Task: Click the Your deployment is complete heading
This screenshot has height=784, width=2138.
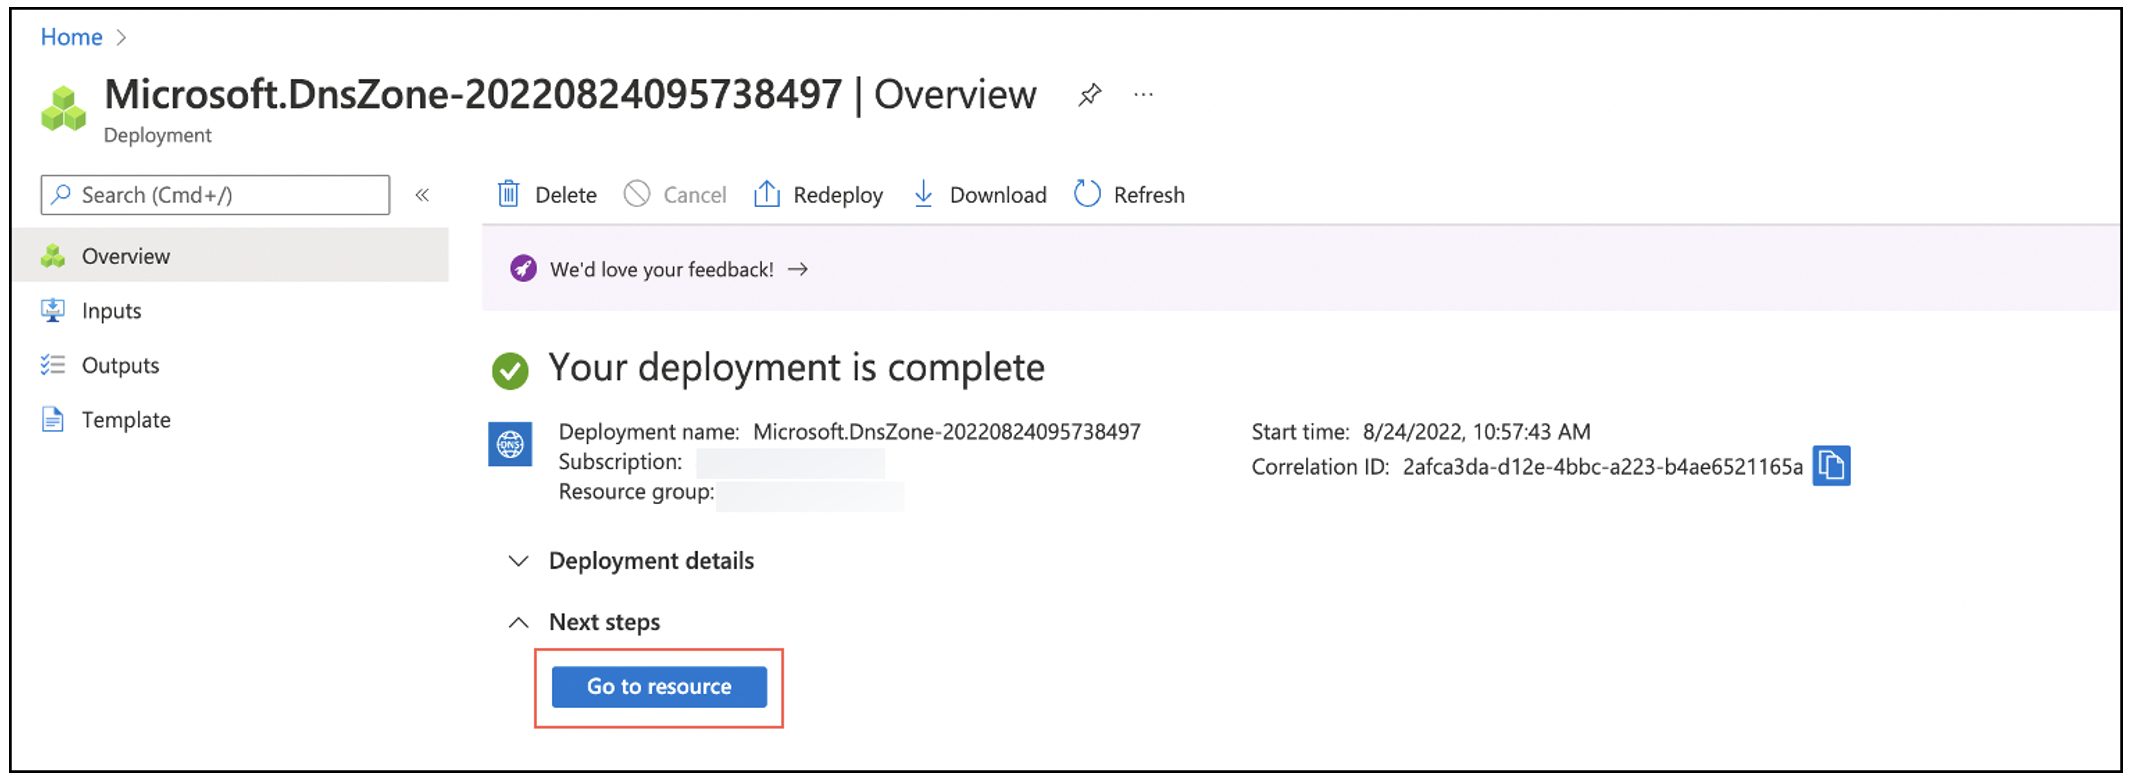Action: point(796,368)
